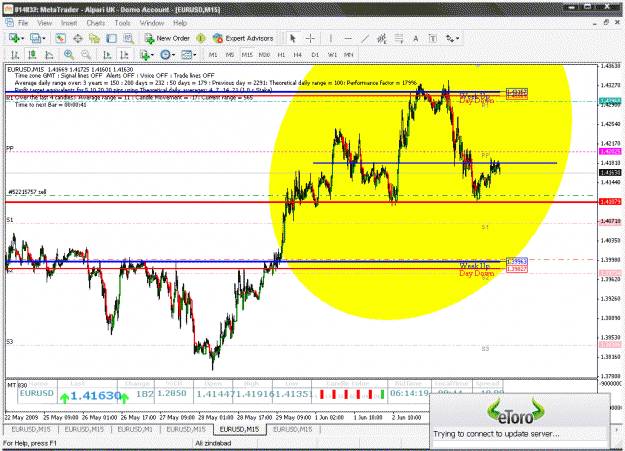Set timeframe to M5

point(230,55)
